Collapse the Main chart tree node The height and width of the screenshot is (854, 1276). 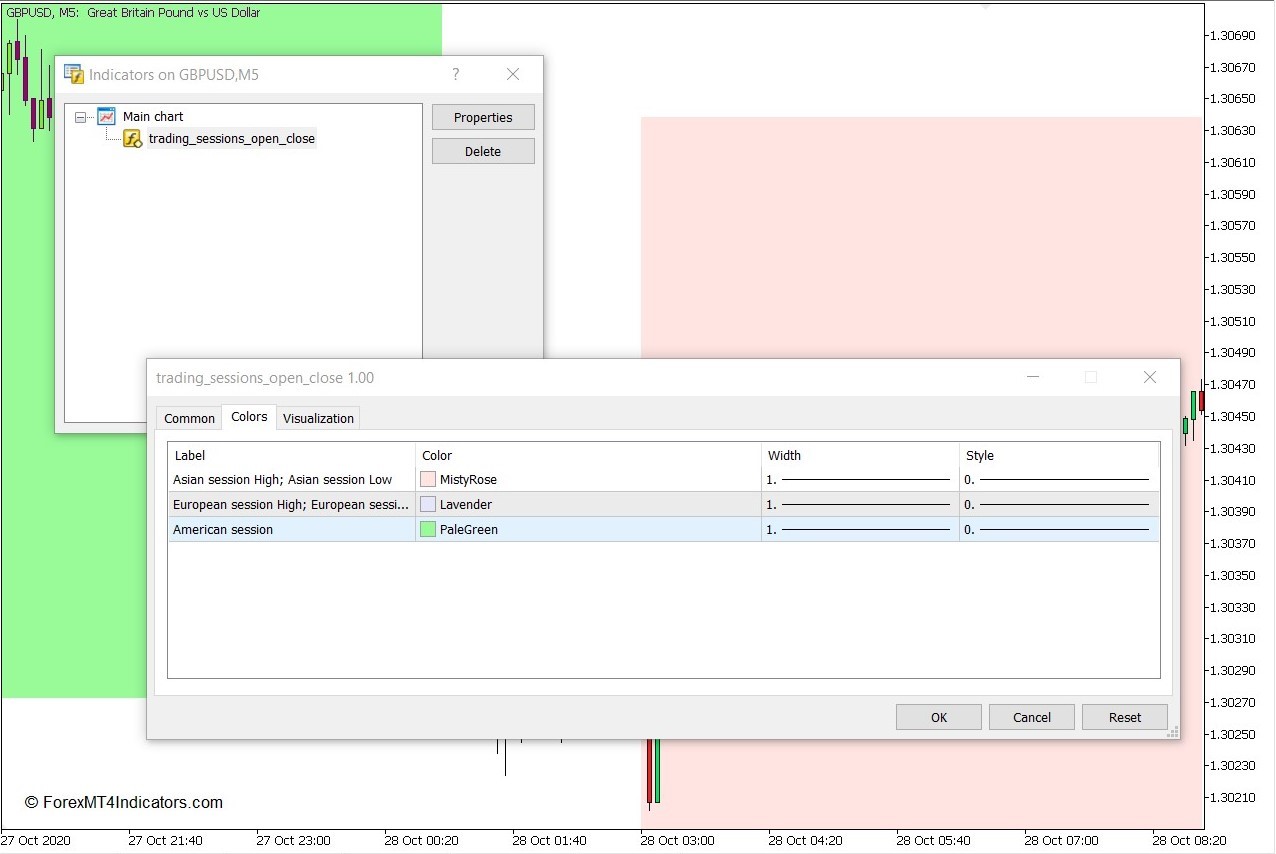[80, 117]
